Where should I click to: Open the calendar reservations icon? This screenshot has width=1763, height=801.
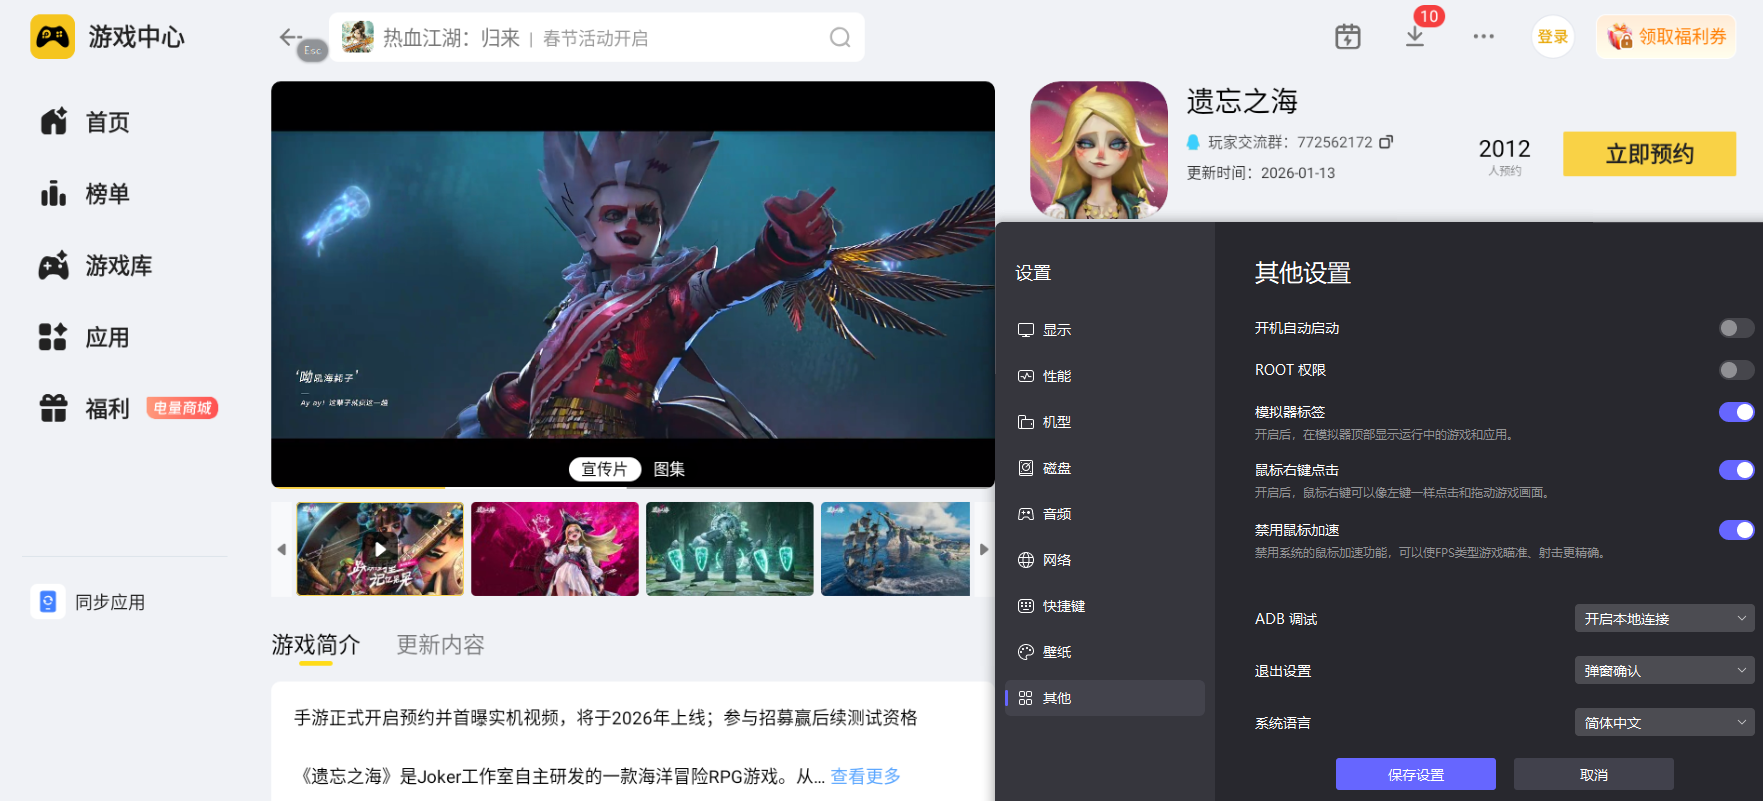click(1348, 37)
